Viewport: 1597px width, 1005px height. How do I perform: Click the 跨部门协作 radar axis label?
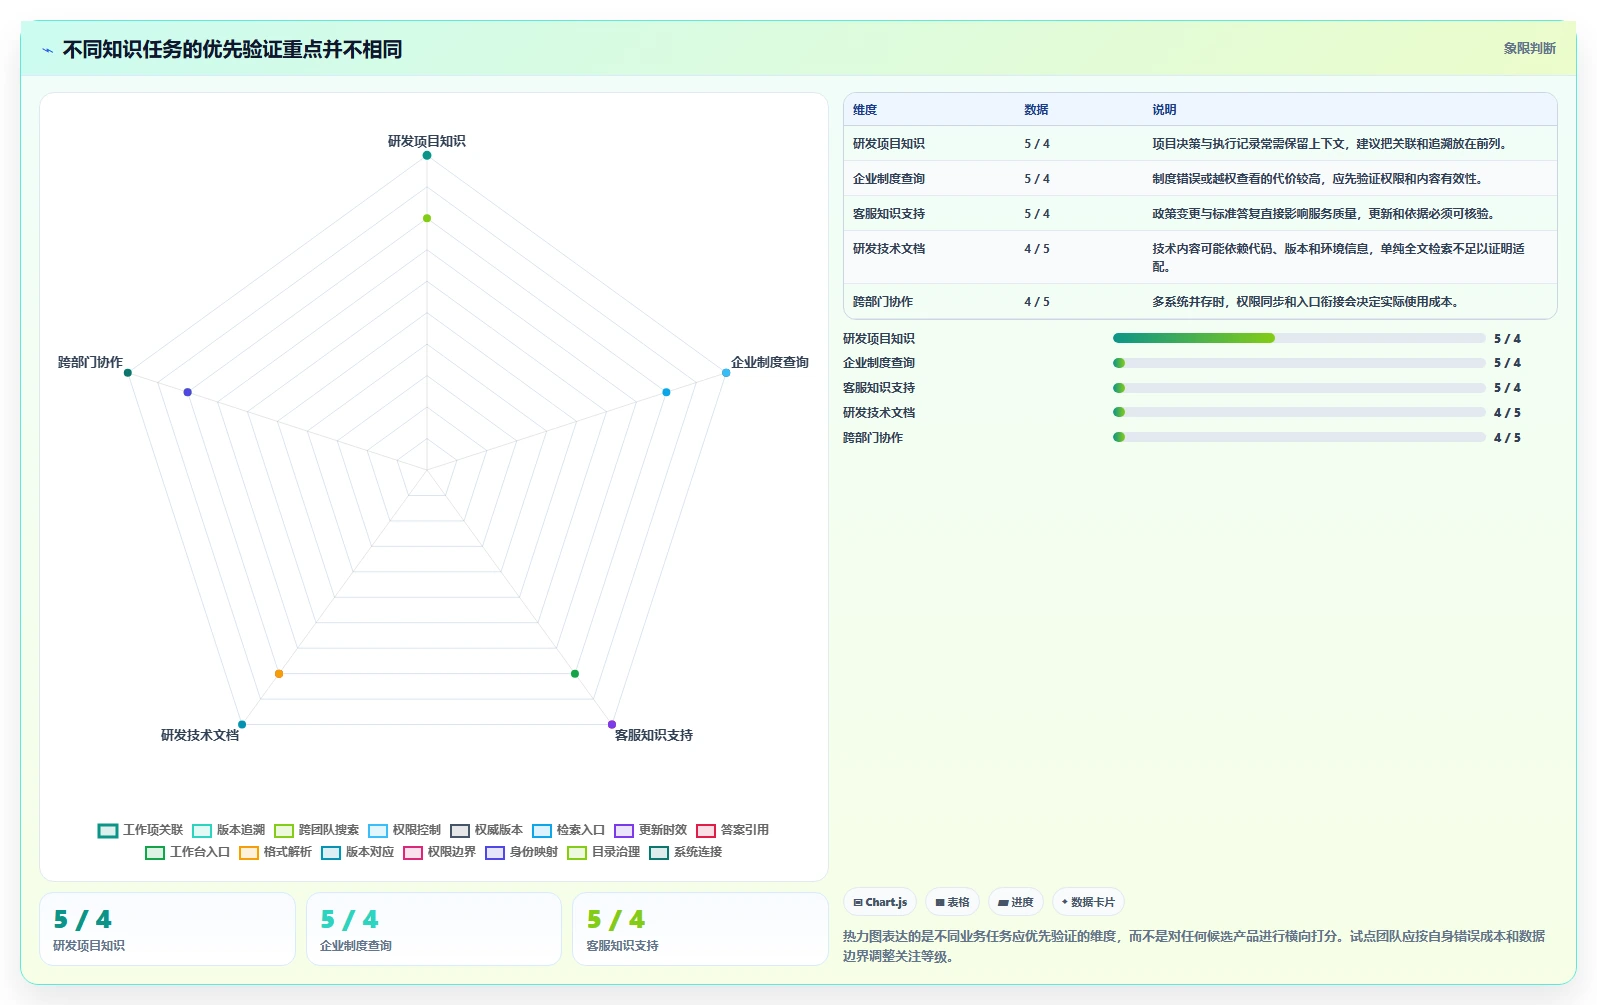pos(90,362)
